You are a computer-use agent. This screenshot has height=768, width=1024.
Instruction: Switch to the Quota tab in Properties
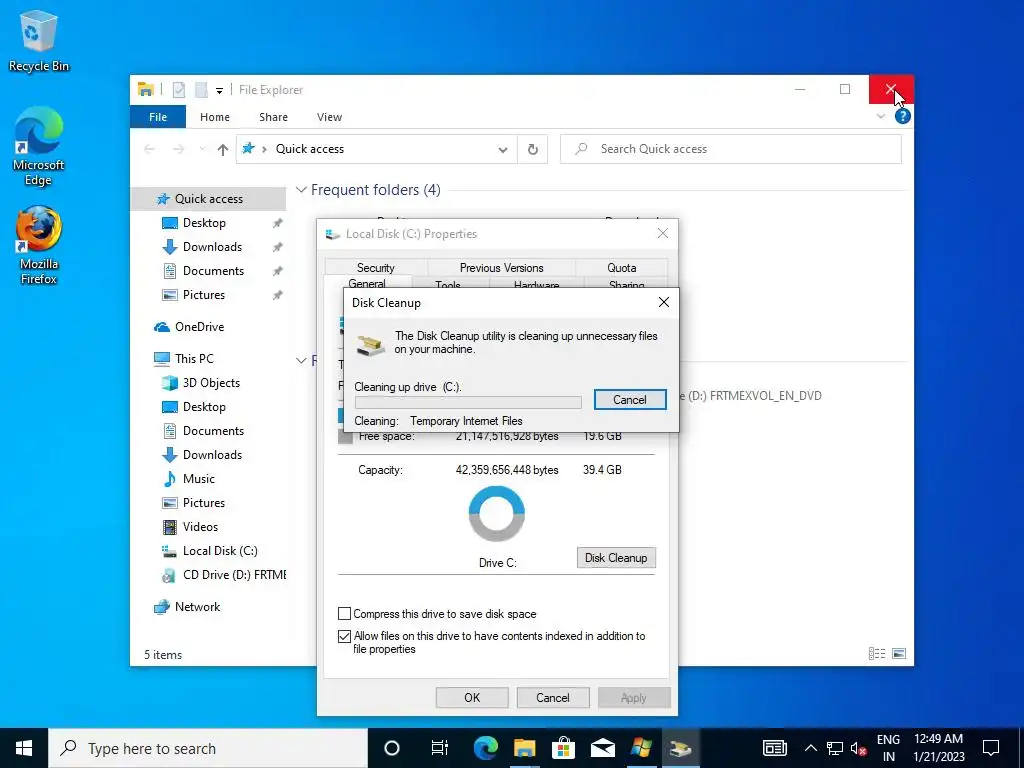pos(622,268)
